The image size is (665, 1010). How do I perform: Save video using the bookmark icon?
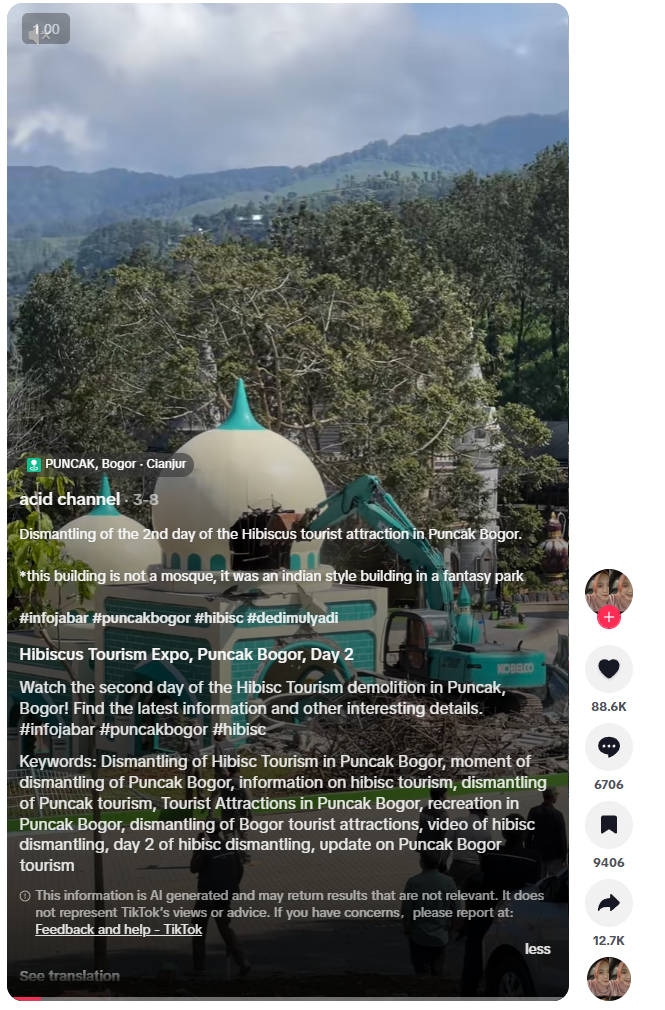608,824
